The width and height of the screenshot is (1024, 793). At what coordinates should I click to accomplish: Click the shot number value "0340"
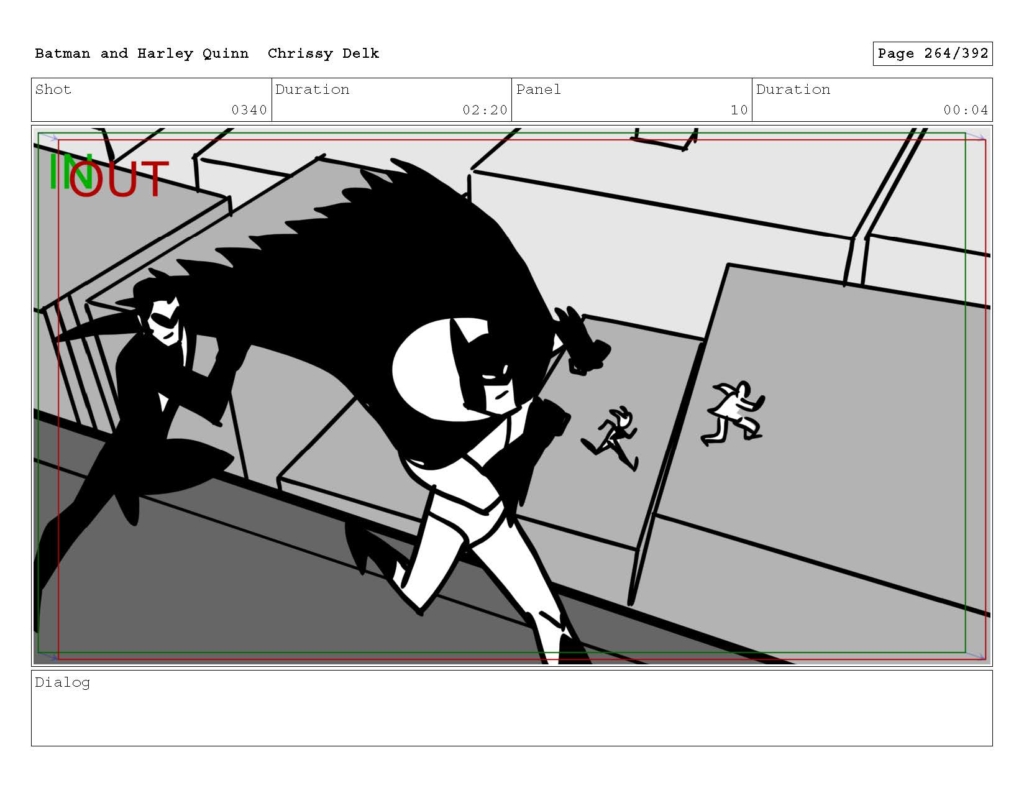tap(249, 110)
